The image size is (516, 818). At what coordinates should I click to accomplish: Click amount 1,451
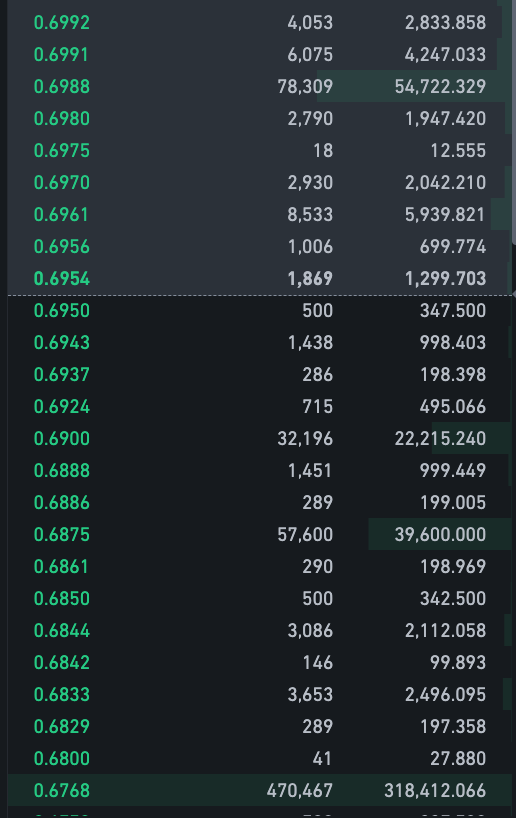(310, 471)
